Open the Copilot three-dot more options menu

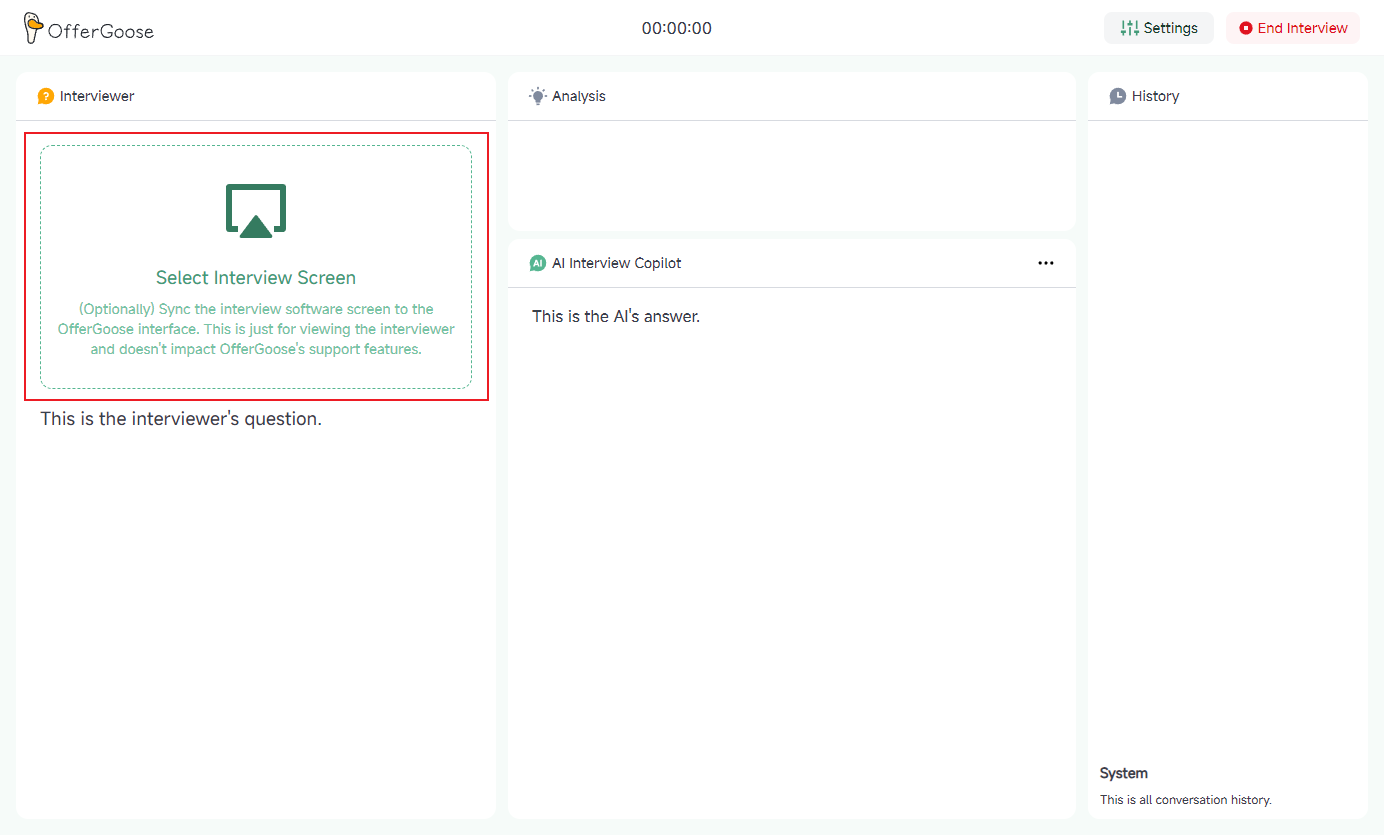(1046, 263)
